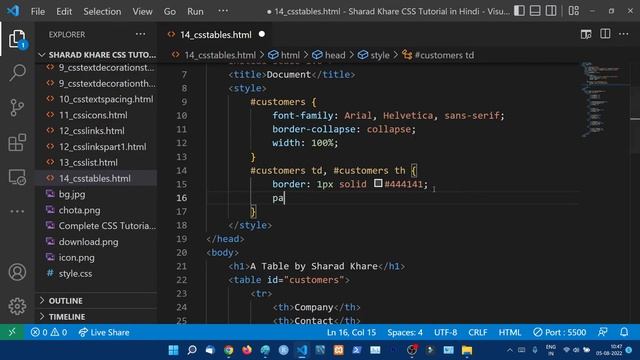Split the editor right
The image size is (640, 360).
click(x=605, y=34)
